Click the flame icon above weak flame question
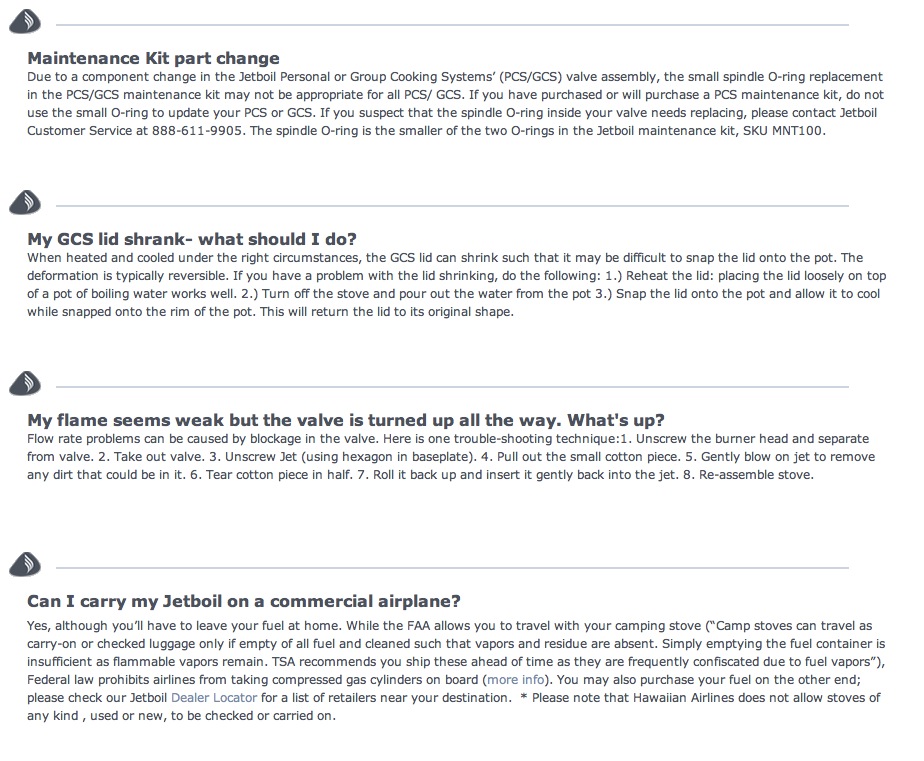 [25, 384]
